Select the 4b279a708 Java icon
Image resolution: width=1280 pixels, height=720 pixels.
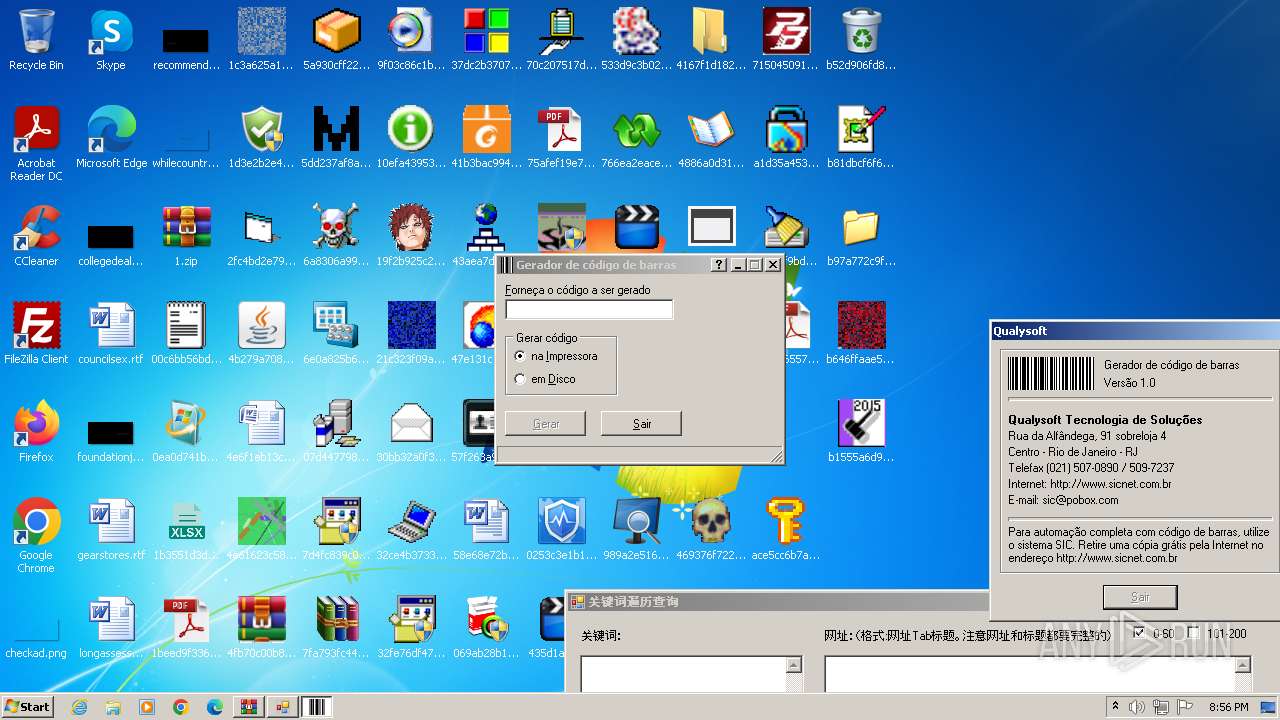(261, 334)
